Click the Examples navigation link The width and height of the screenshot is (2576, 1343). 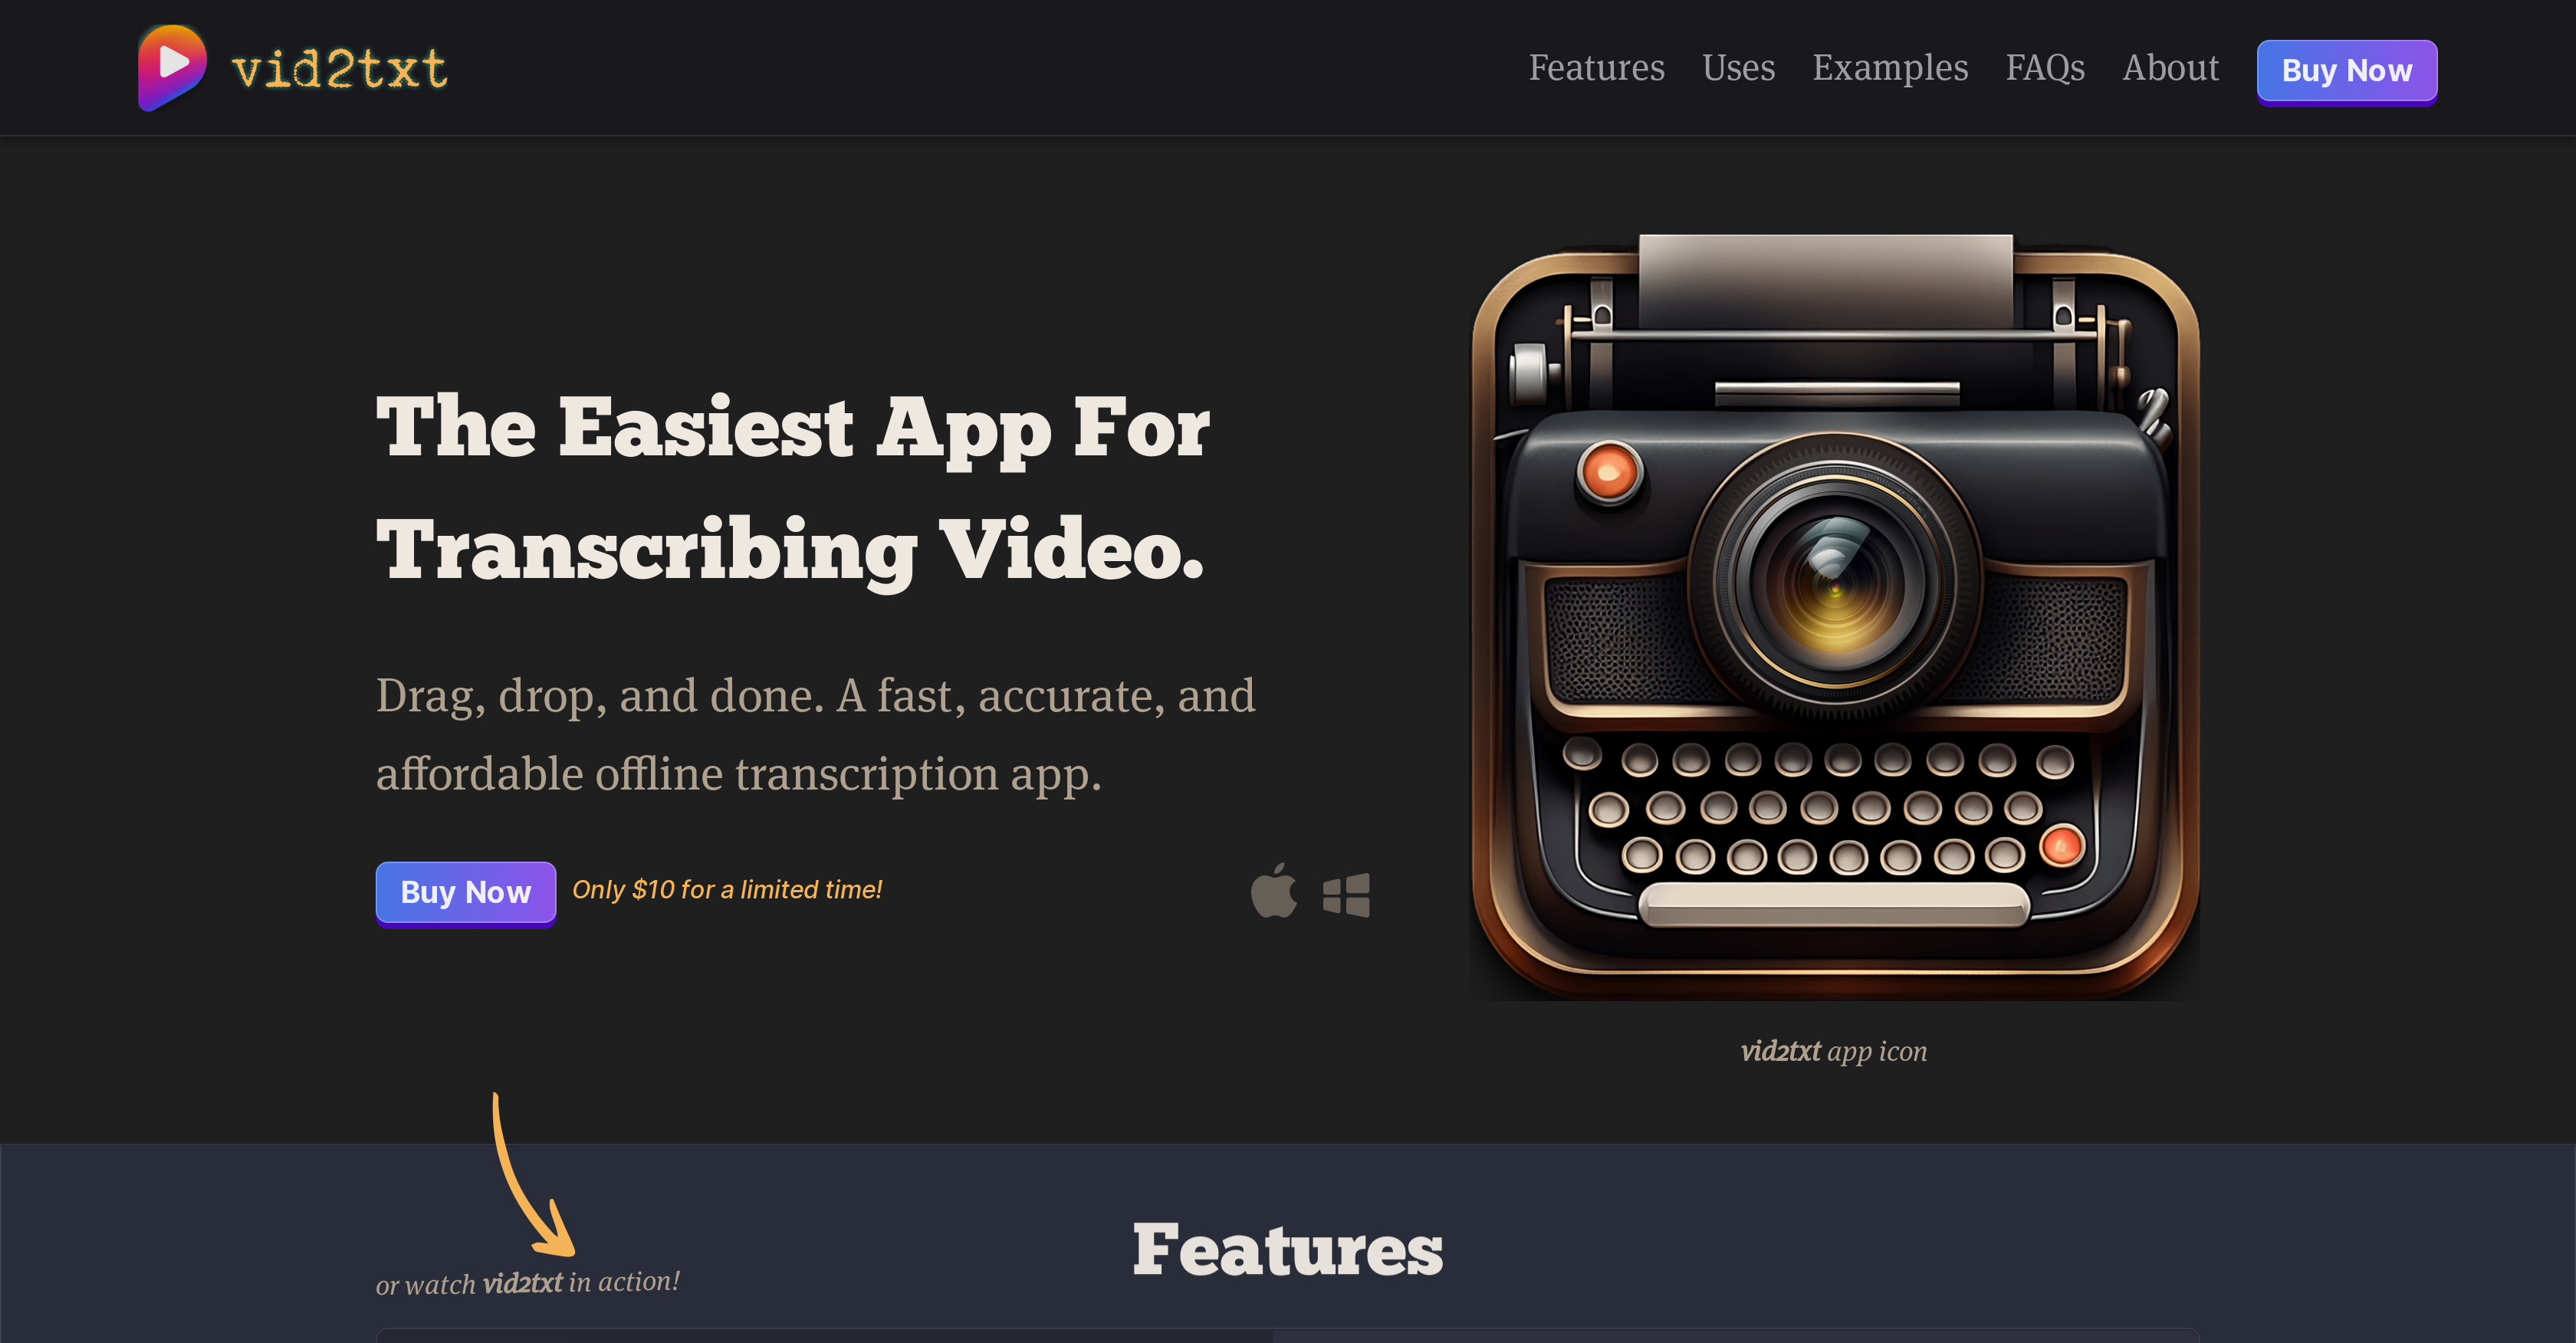(1889, 68)
